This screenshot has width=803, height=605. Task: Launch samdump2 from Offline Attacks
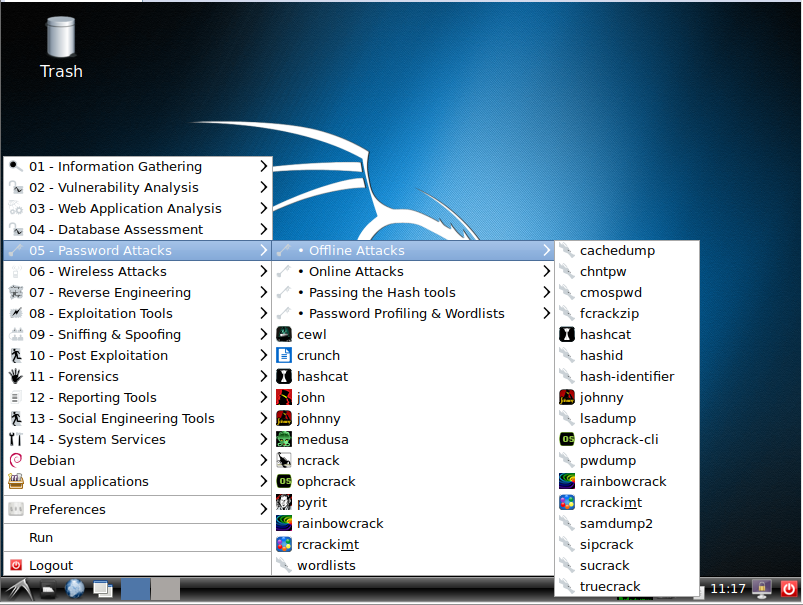point(627,524)
